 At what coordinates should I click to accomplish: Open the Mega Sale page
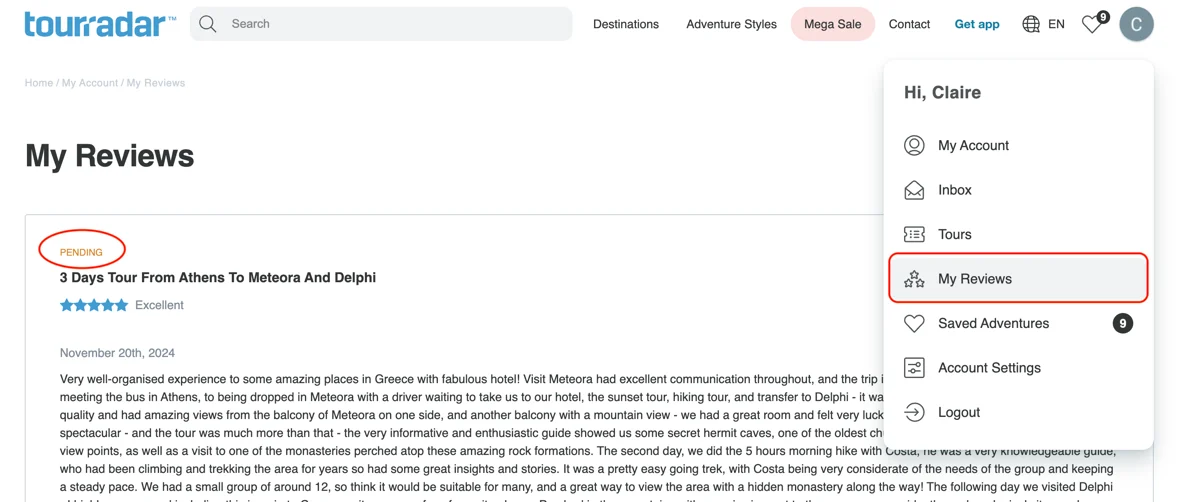pyautogui.click(x=833, y=24)
